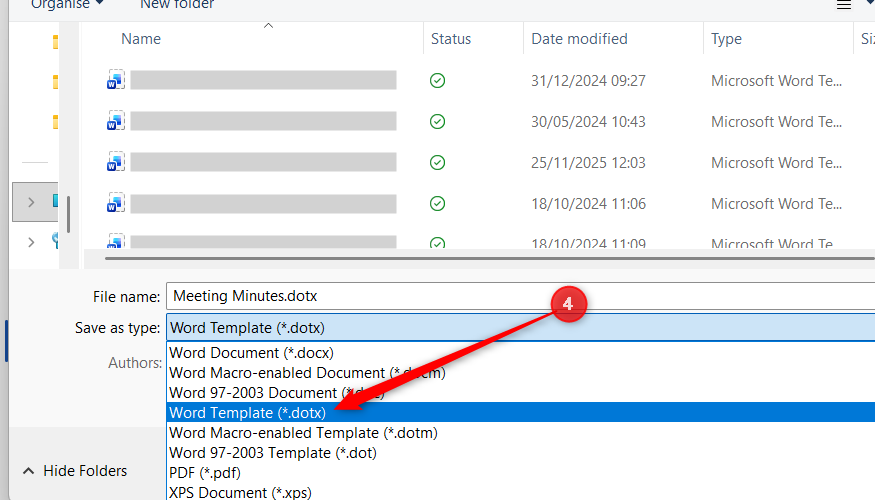Viewport: 875px width, 500px height.
Task: Click the sync status icon for 31/12/2024 file
Action: tap(438, 80)
